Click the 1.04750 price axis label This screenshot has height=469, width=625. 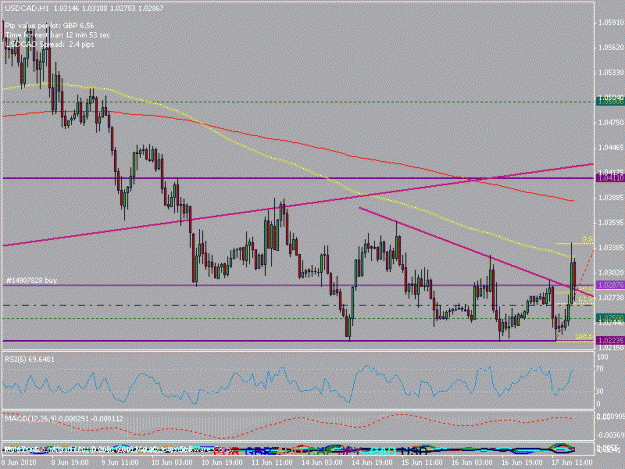611,122
